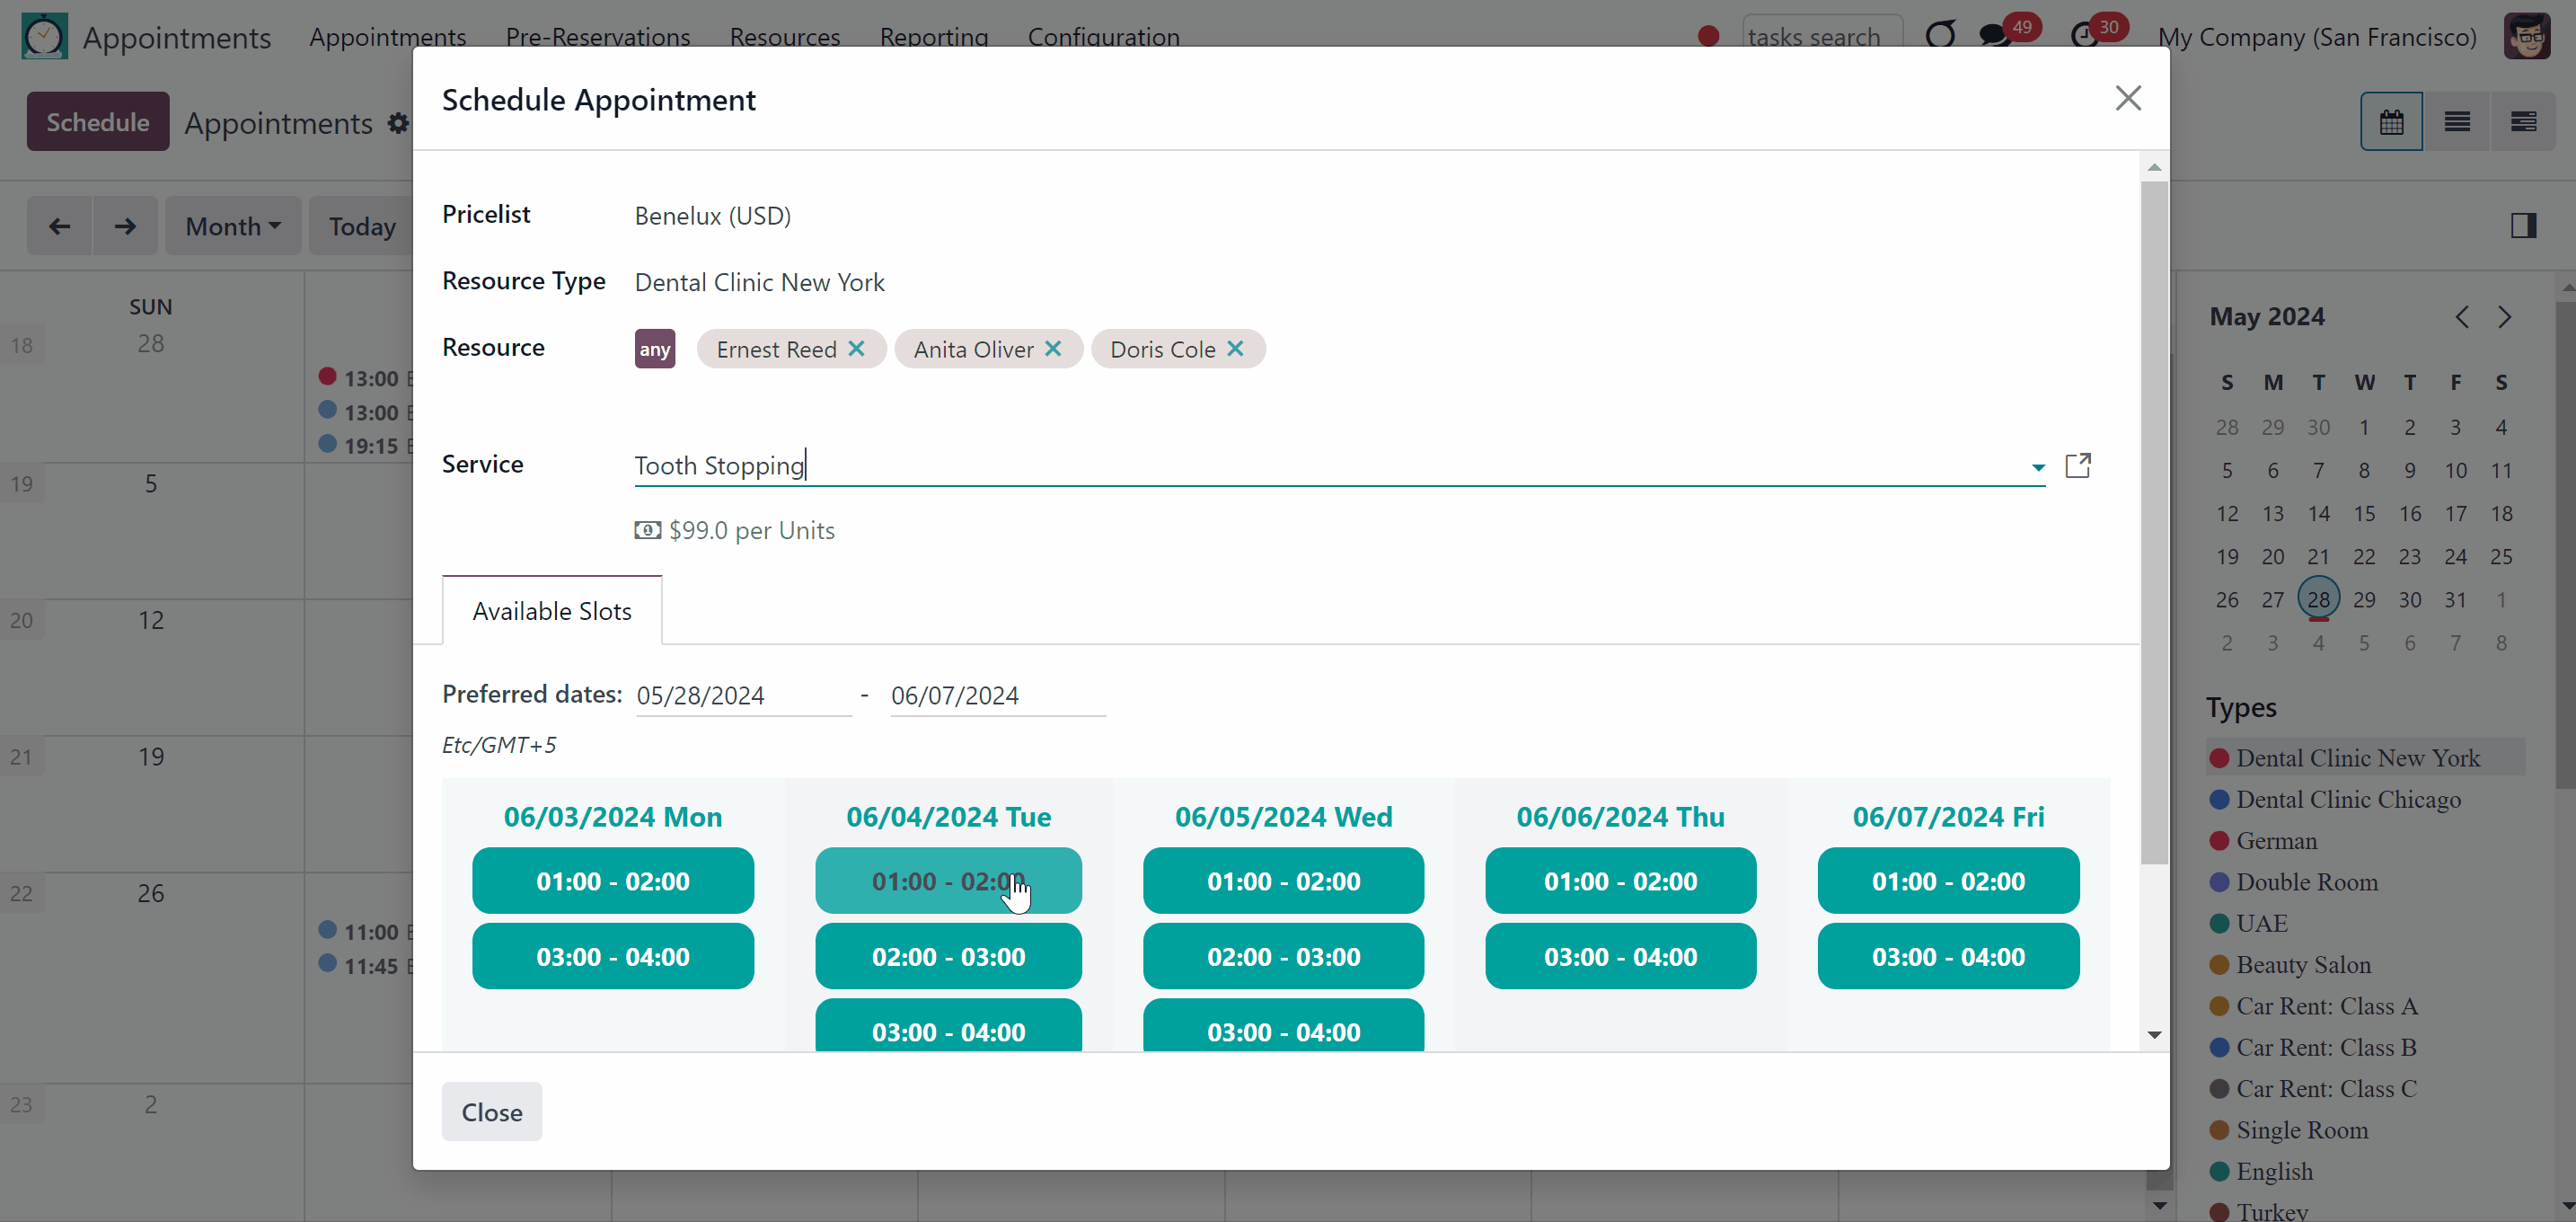Select May 15 in mini calendar

click(x=2364, y=514)
